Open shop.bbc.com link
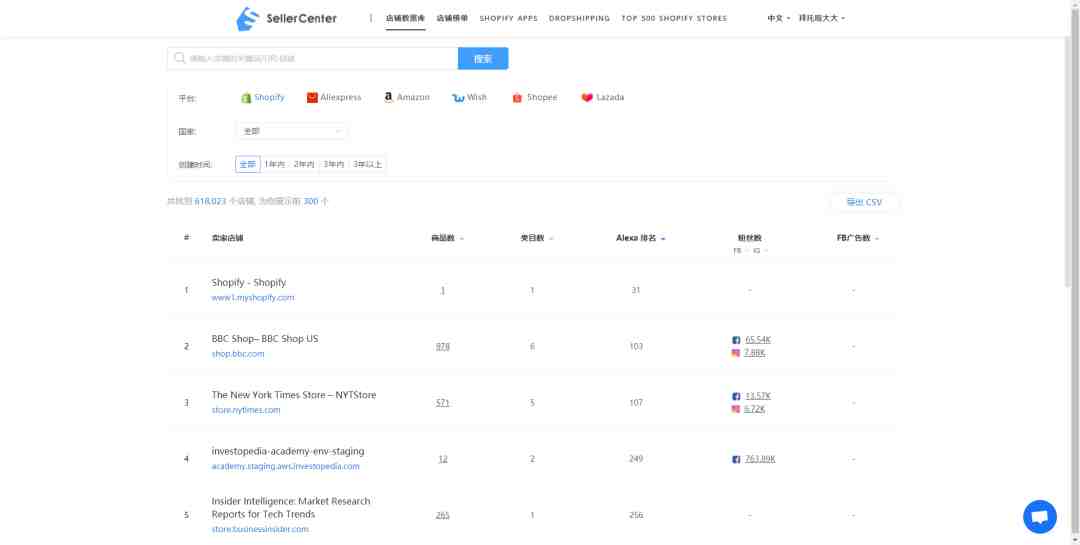This screenshot has width=1080, height=545. [238, 354]
